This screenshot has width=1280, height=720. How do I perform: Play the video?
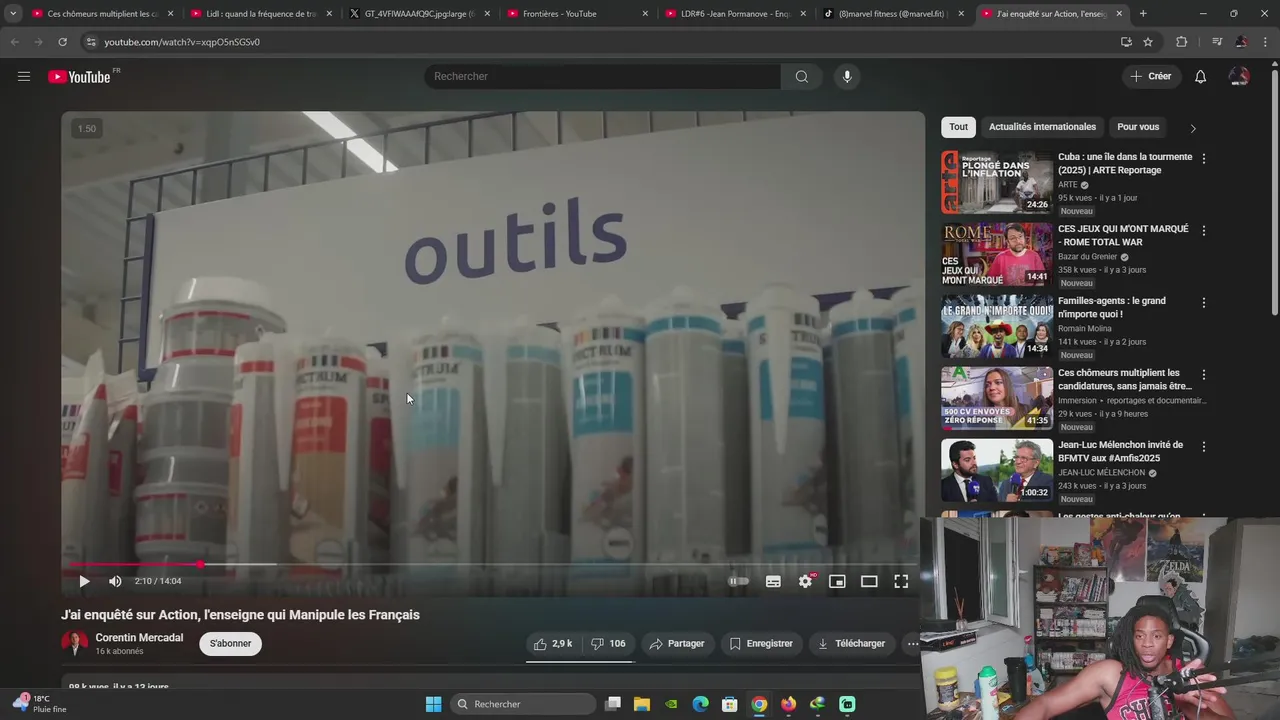click(84, 581)
